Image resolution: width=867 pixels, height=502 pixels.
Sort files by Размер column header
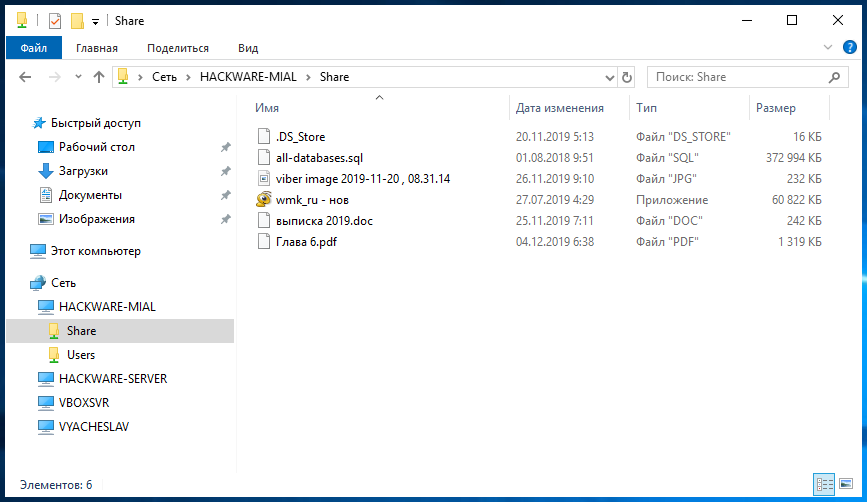pos(776,108)
